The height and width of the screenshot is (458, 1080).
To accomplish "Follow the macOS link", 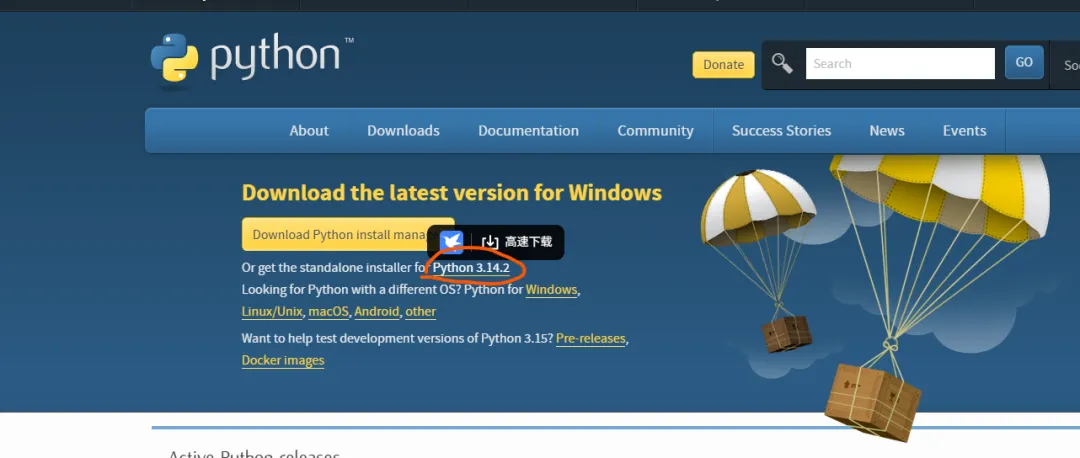I will tap(329, 311).
